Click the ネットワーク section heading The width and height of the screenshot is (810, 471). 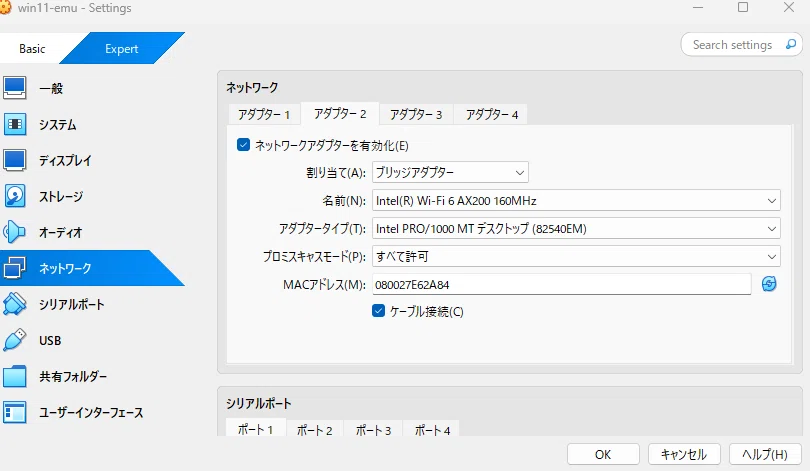tap(252, 87)
